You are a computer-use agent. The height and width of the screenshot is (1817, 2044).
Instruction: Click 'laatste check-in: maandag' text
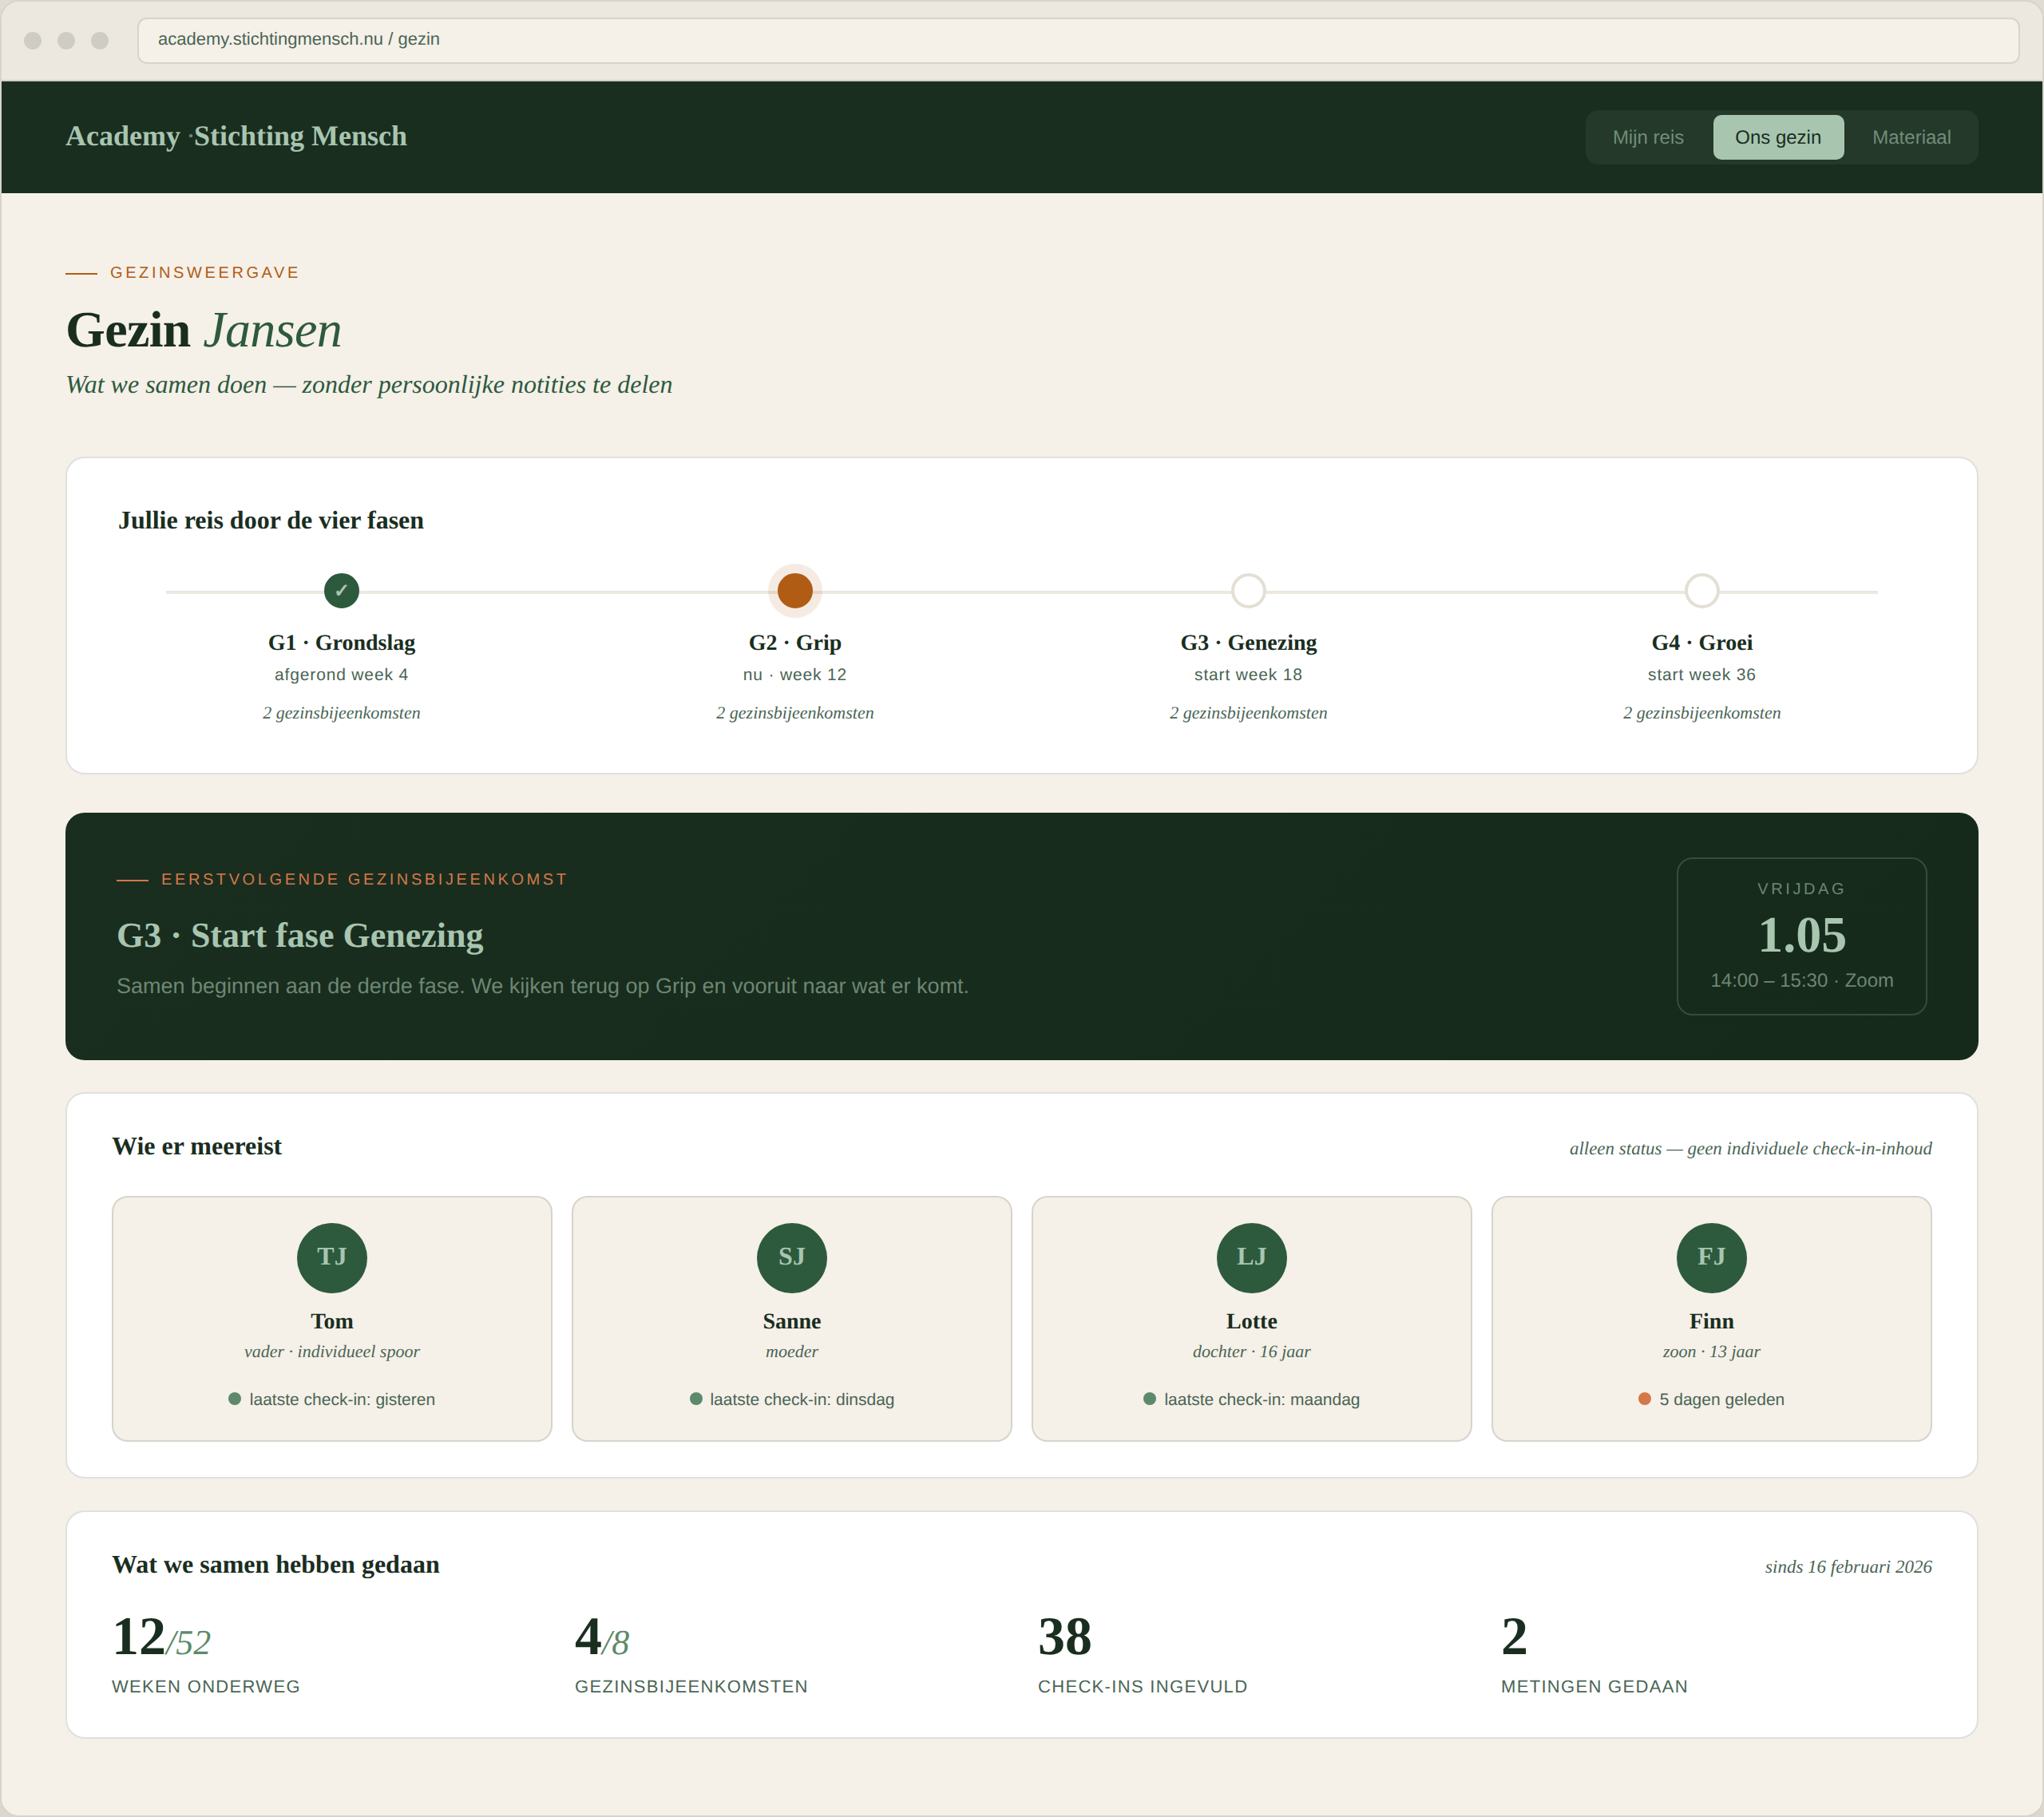tap(1261, 1399)
